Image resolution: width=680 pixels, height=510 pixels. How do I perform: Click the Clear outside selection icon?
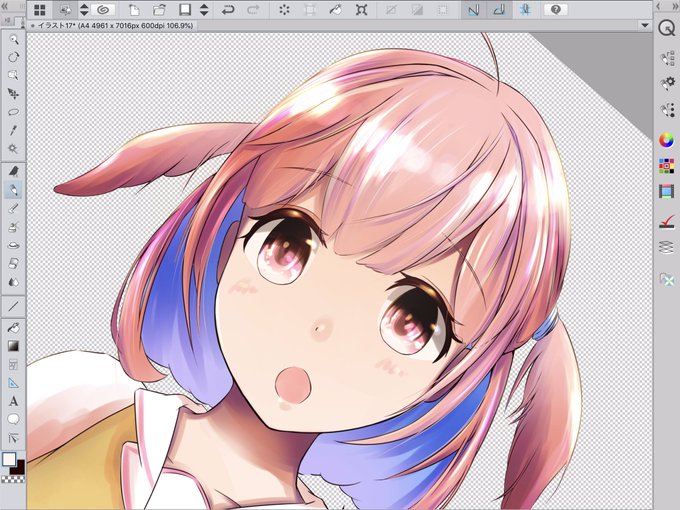[x=310, y=10]
